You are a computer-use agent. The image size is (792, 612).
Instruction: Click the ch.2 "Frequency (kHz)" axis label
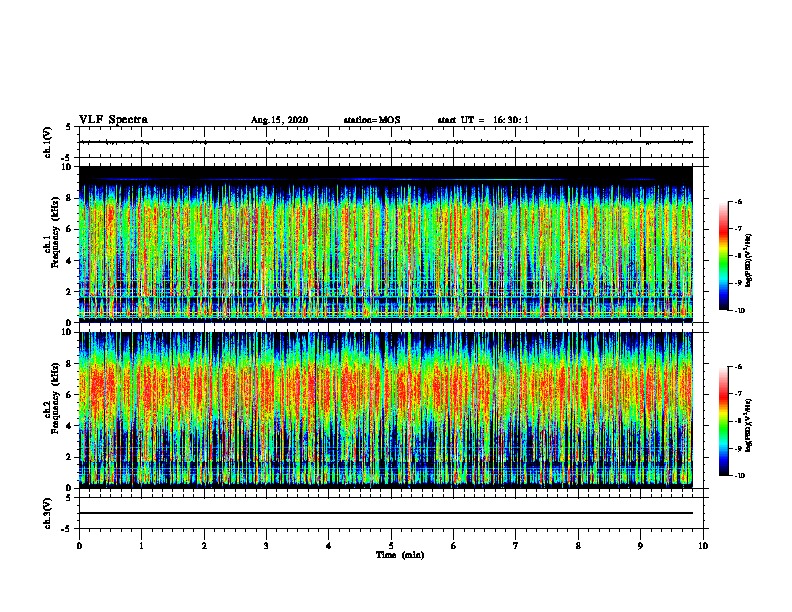pos(55,398)
